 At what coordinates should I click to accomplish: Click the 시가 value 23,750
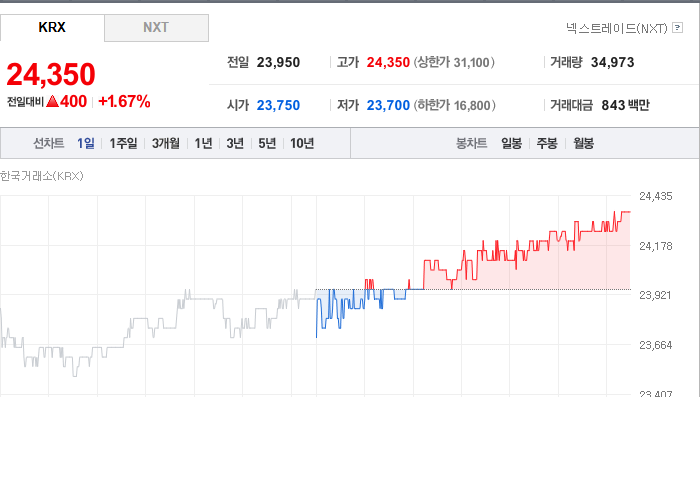(x=278, y=105)
